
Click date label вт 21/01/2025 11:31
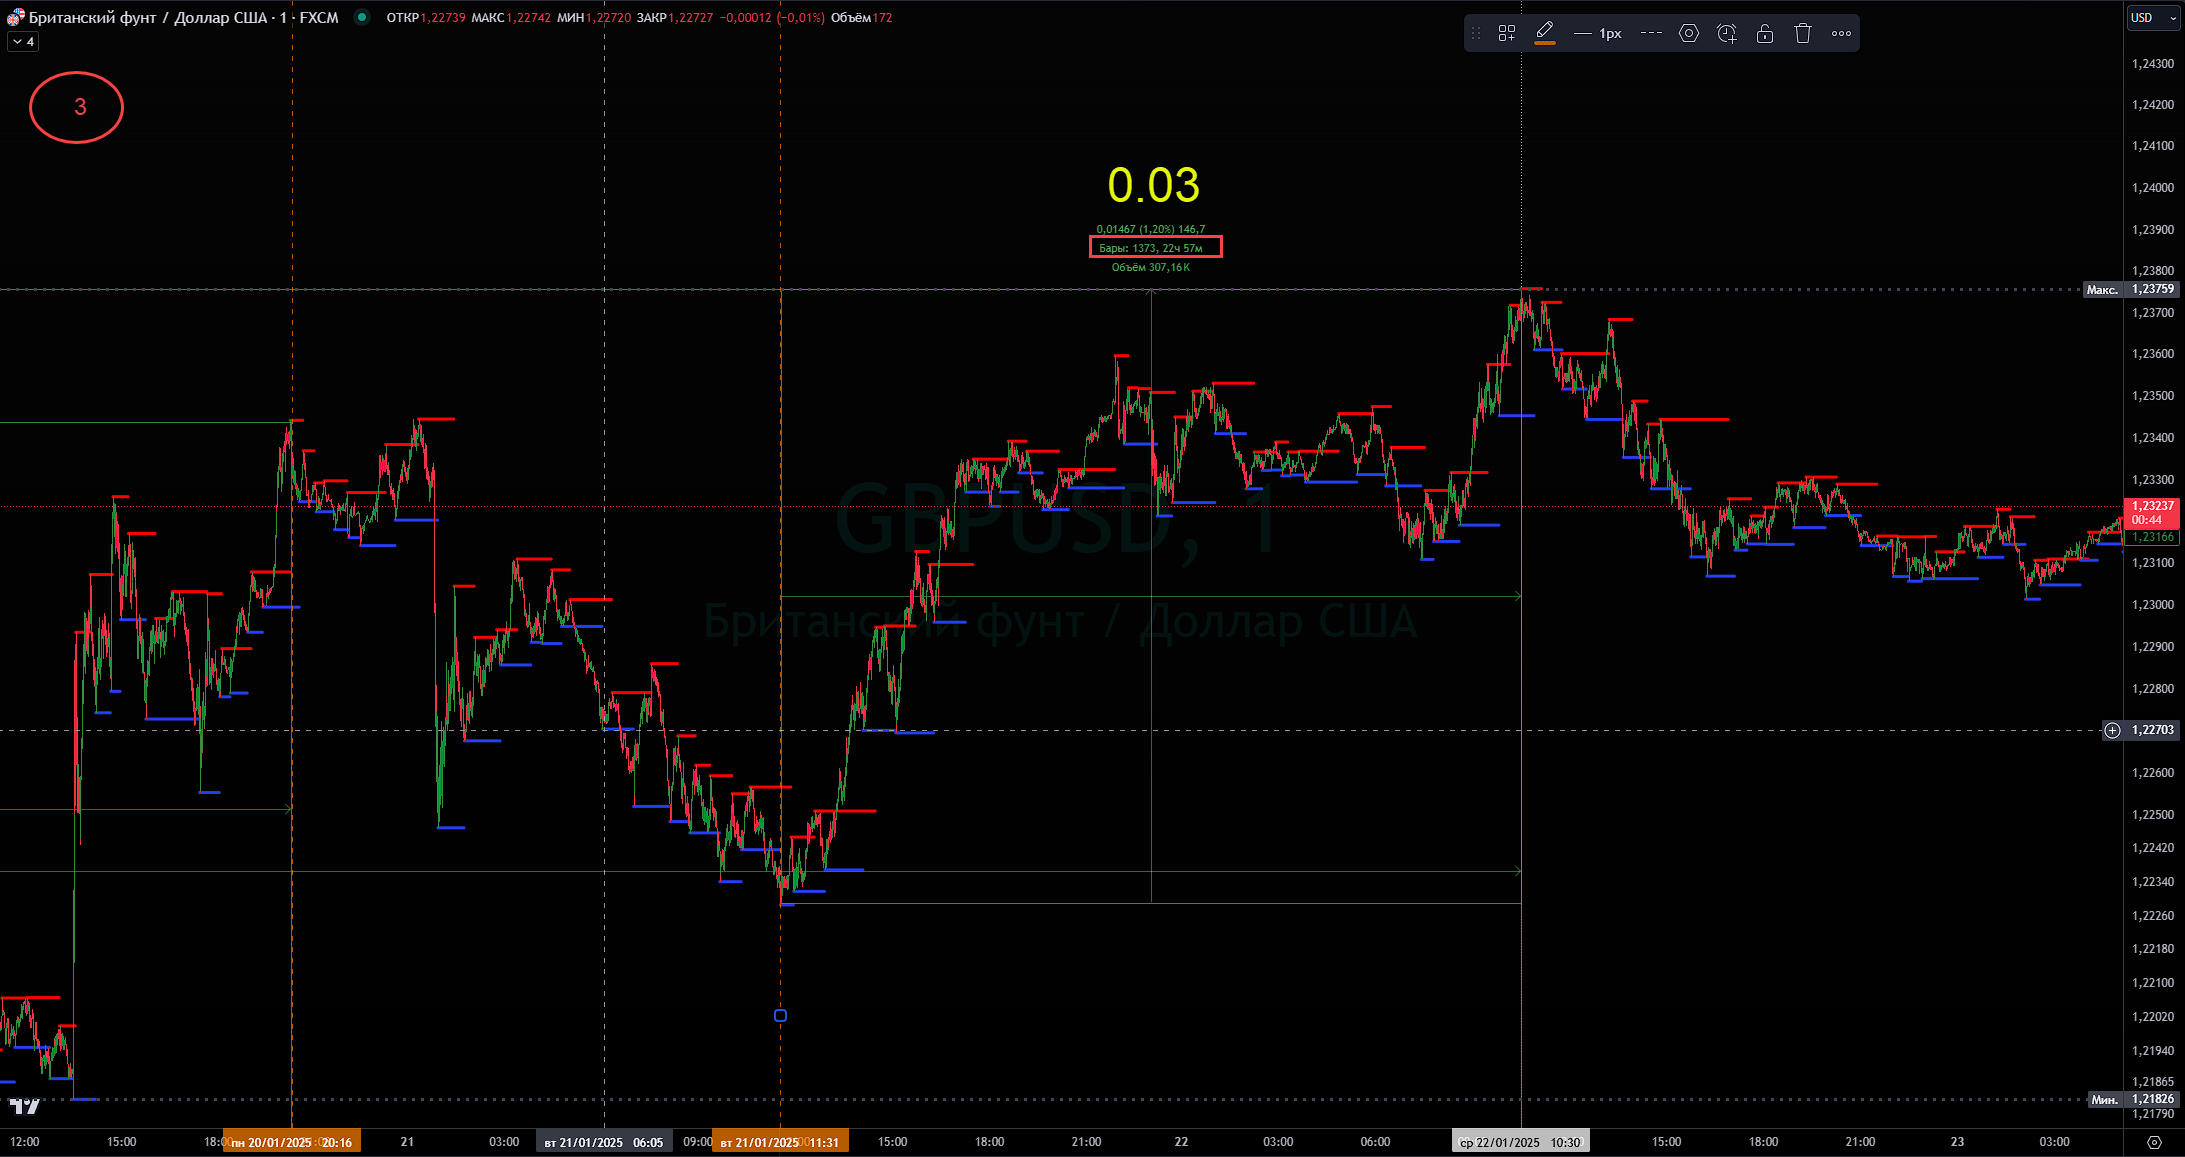pyautogui.click(x=780, y=1142)
